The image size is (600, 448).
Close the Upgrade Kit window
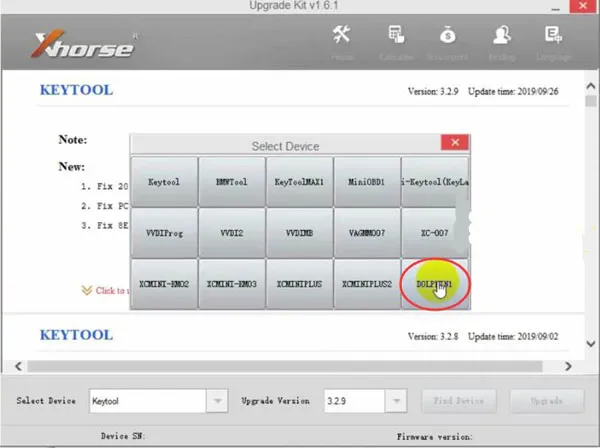click(x=583, y=6)
